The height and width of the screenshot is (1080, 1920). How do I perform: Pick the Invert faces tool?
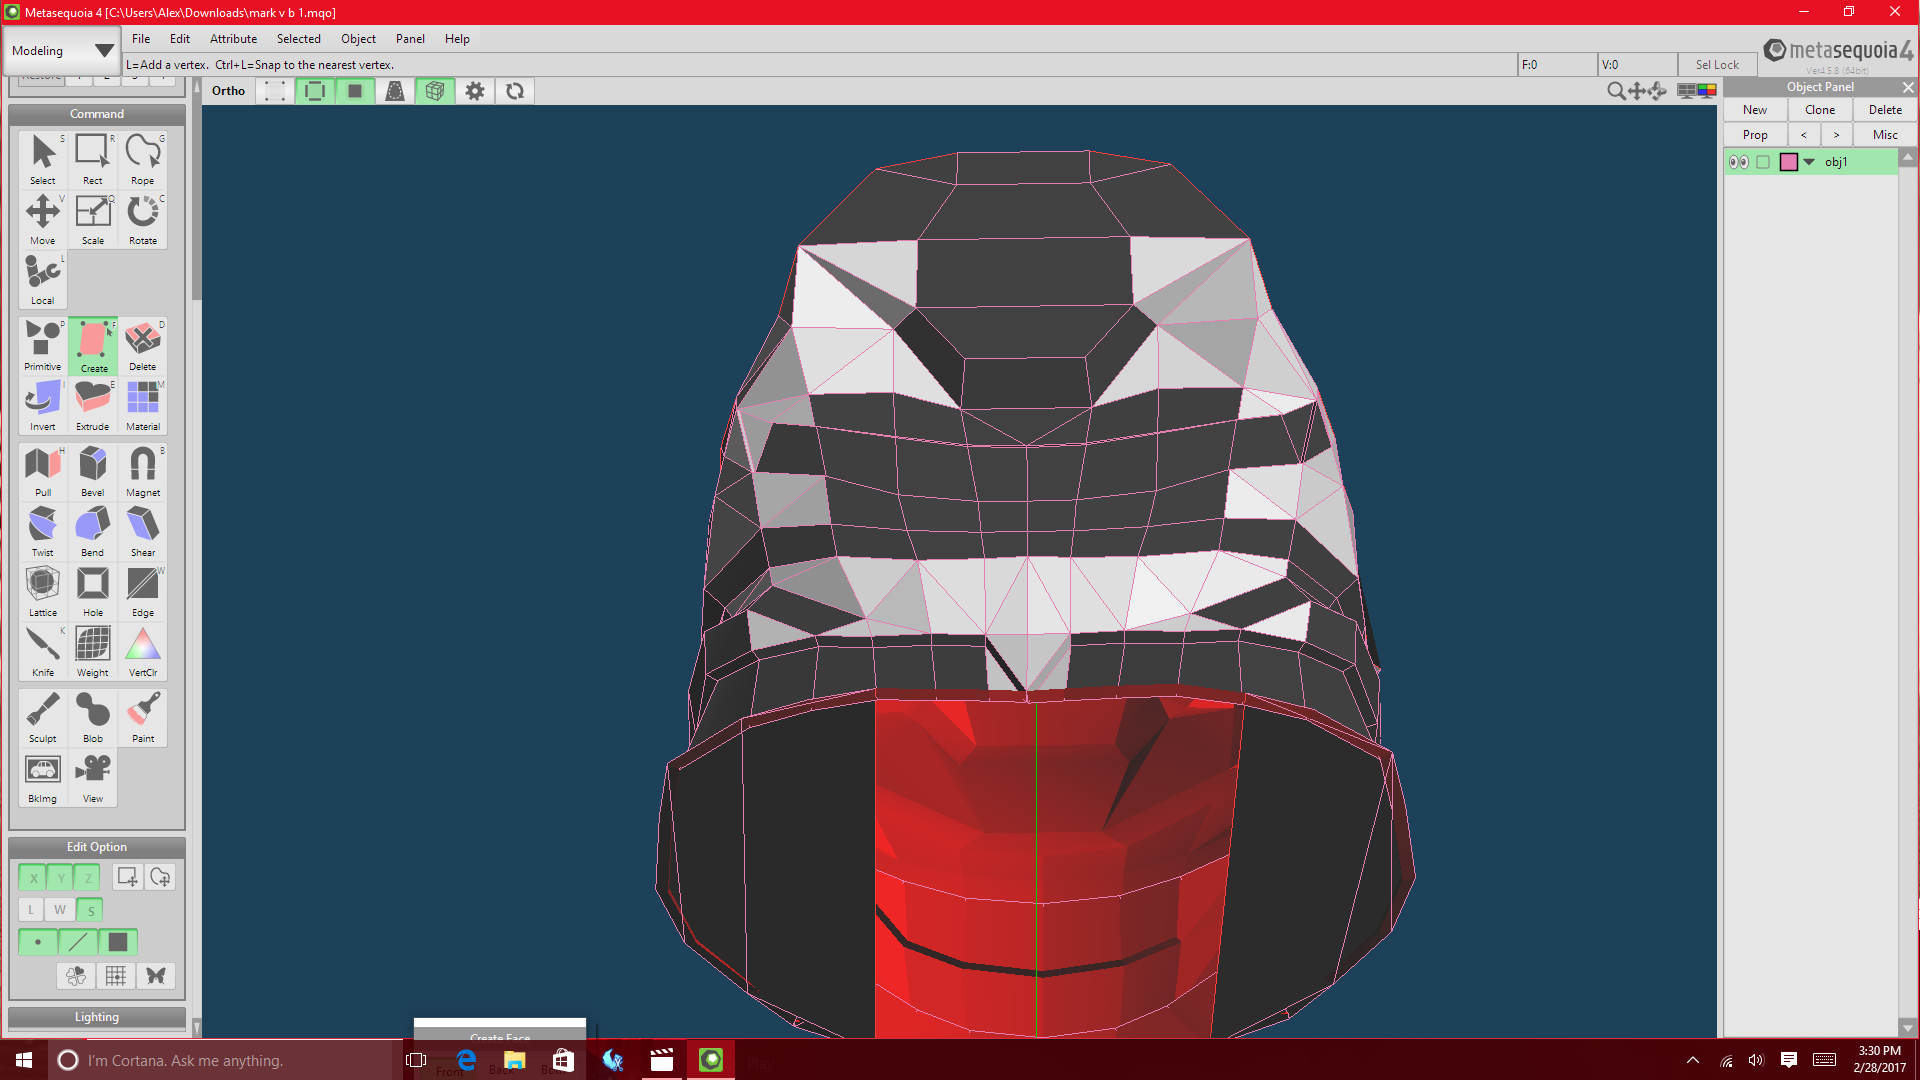click(x=43, y=405)
